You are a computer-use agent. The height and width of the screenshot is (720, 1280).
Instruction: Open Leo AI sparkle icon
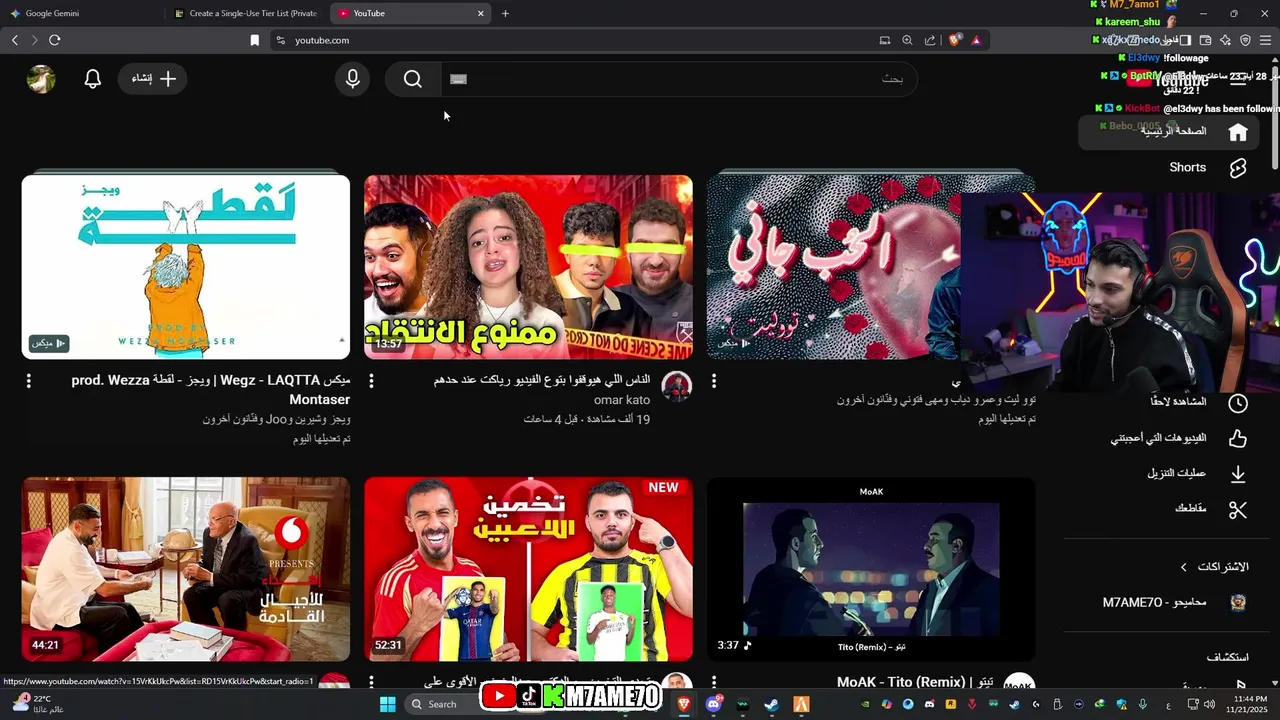pyautogui.click(x=1225, y=40)
